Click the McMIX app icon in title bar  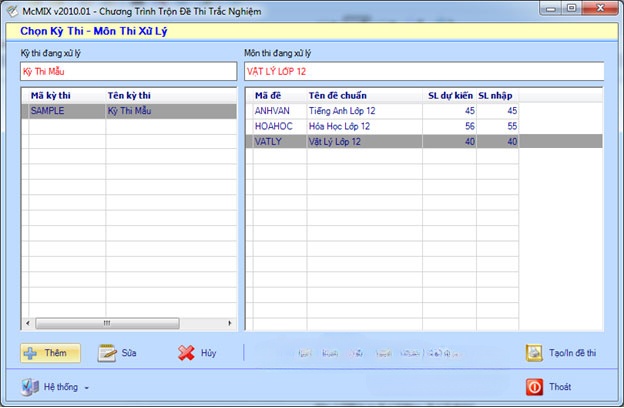(x=12, y=11)
